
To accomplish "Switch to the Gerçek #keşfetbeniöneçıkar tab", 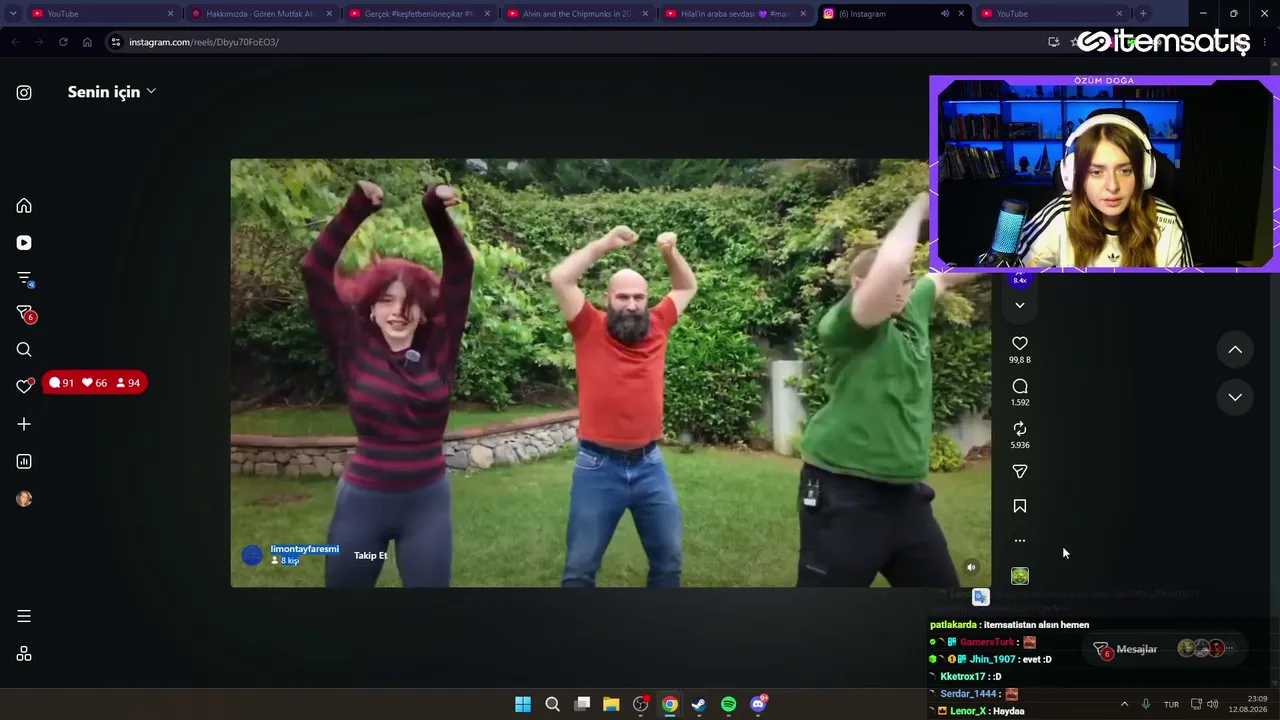I will [x=420, y=14].
